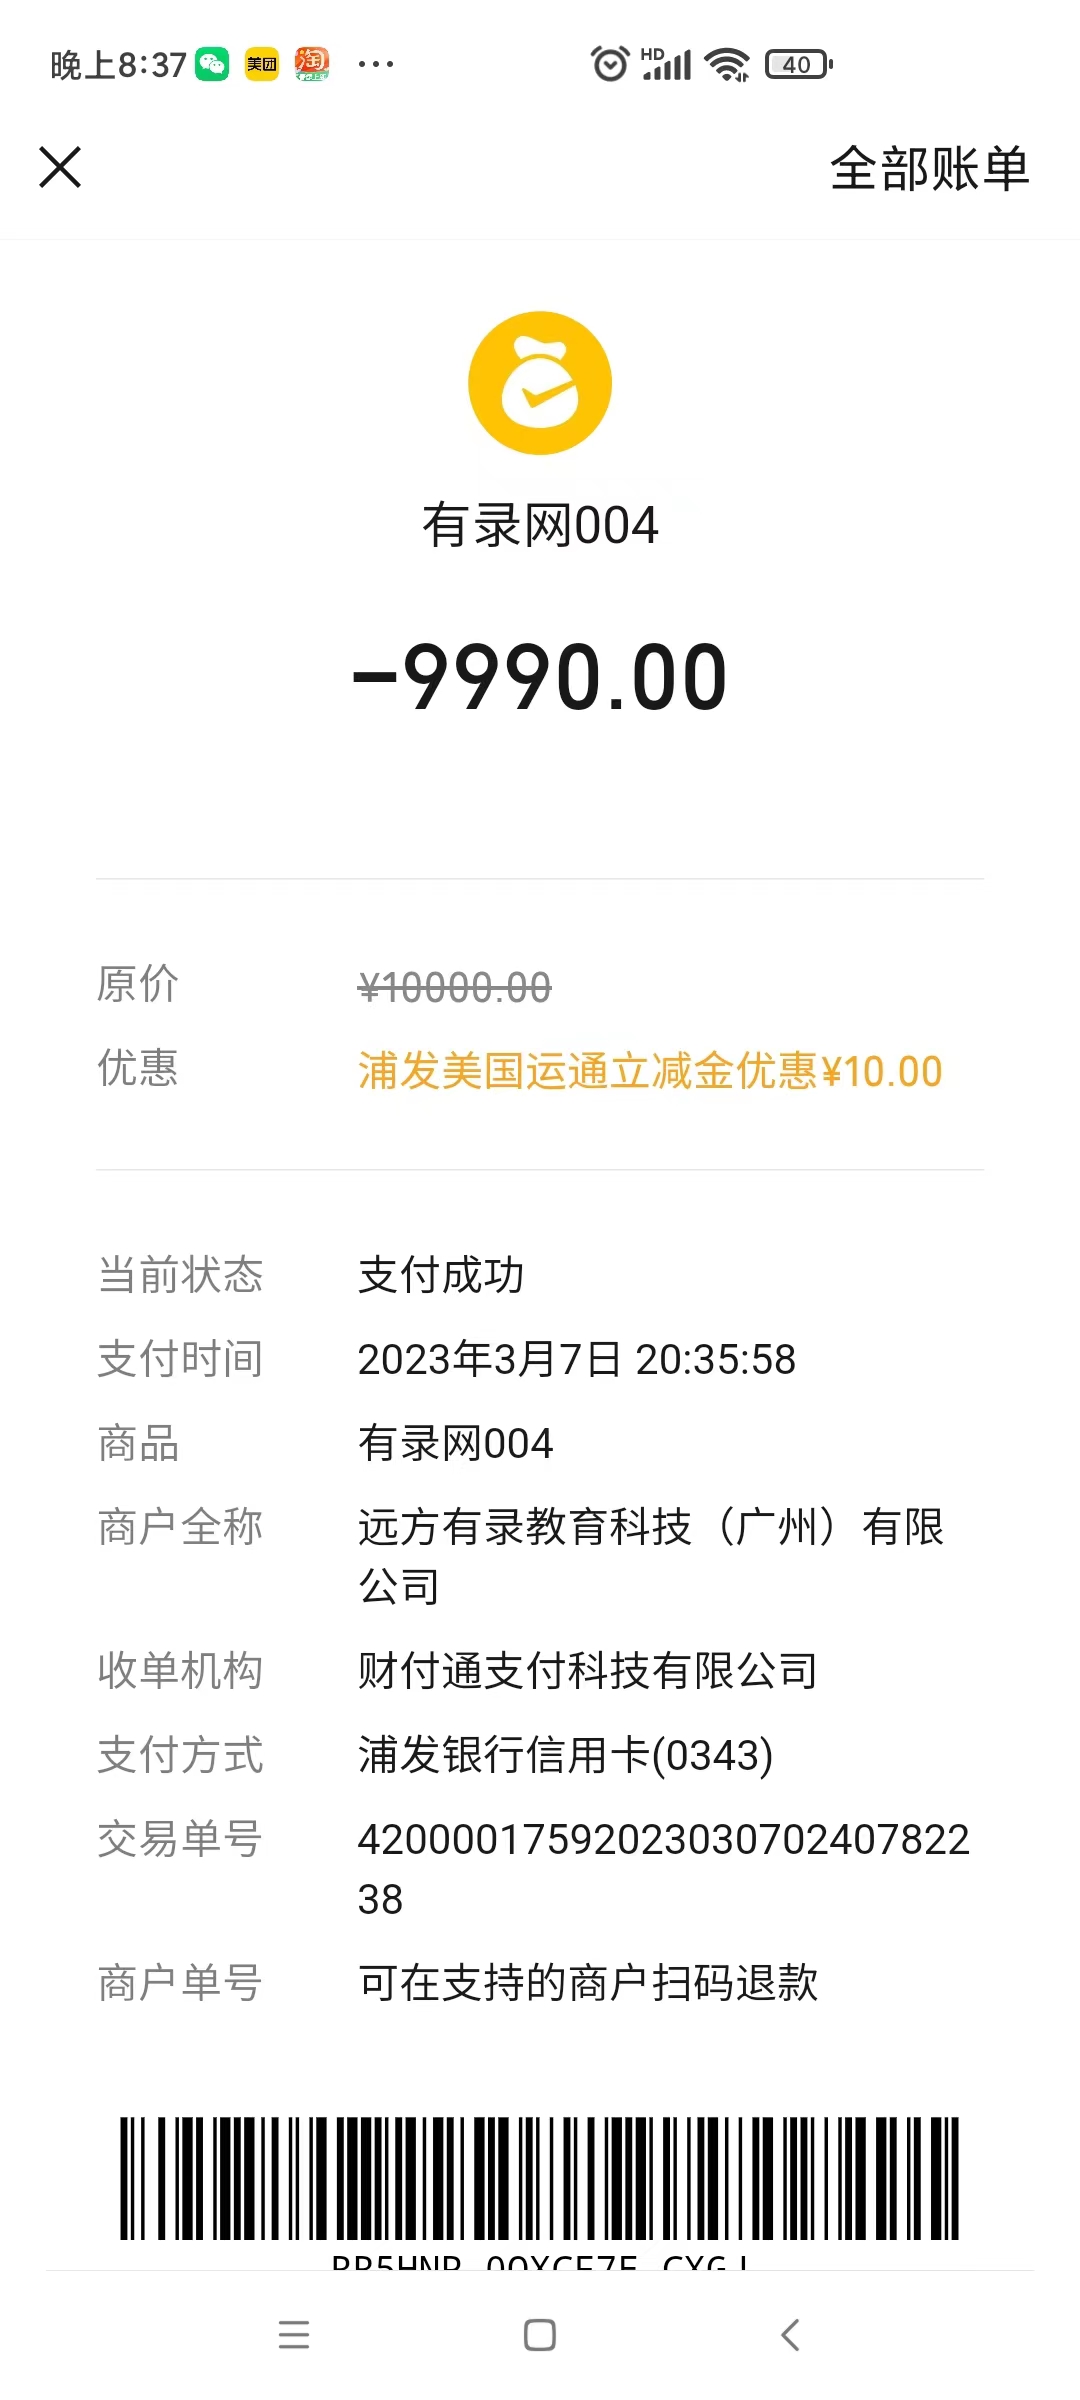Tap the WeChat notification icon
The height and width of the screenshot is (2400, 1080).
[x=212, y=65]
